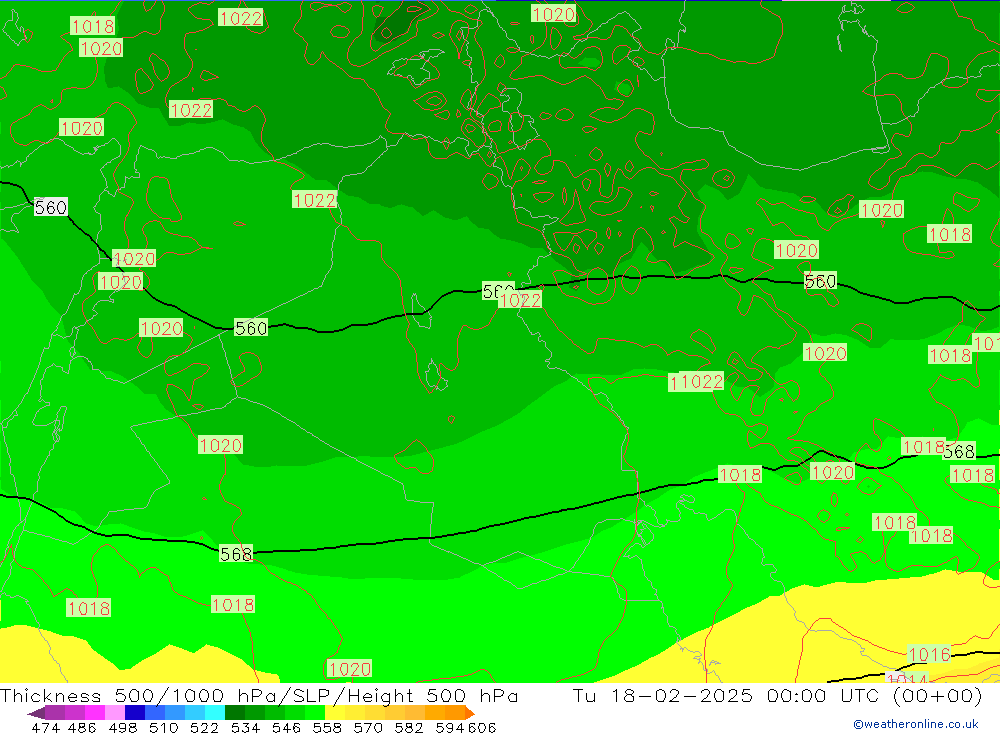Click the '522' legend value
The width and height of the screenshot is (1000, 733).
click(205, 727)
